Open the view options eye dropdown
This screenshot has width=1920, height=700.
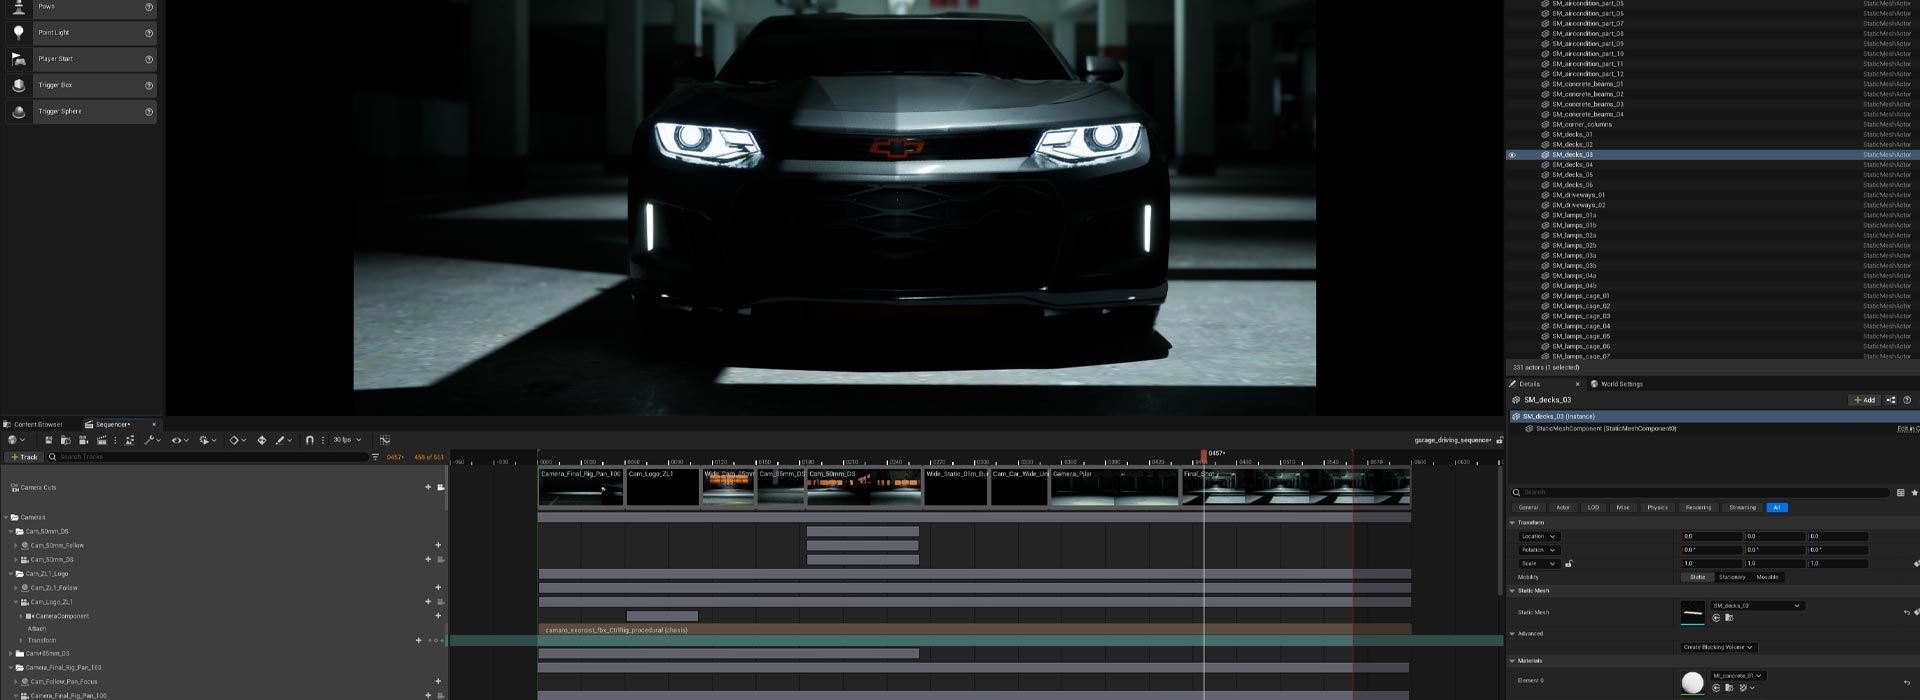coord(179,440)
